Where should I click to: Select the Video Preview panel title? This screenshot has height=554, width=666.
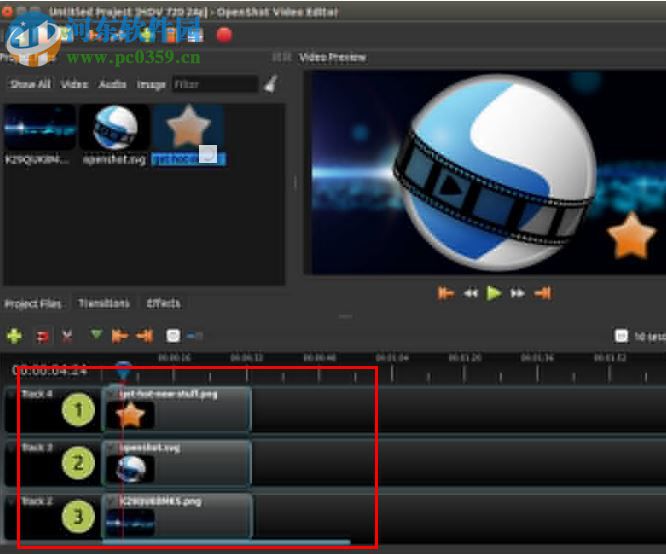click(x=332, y=57)
